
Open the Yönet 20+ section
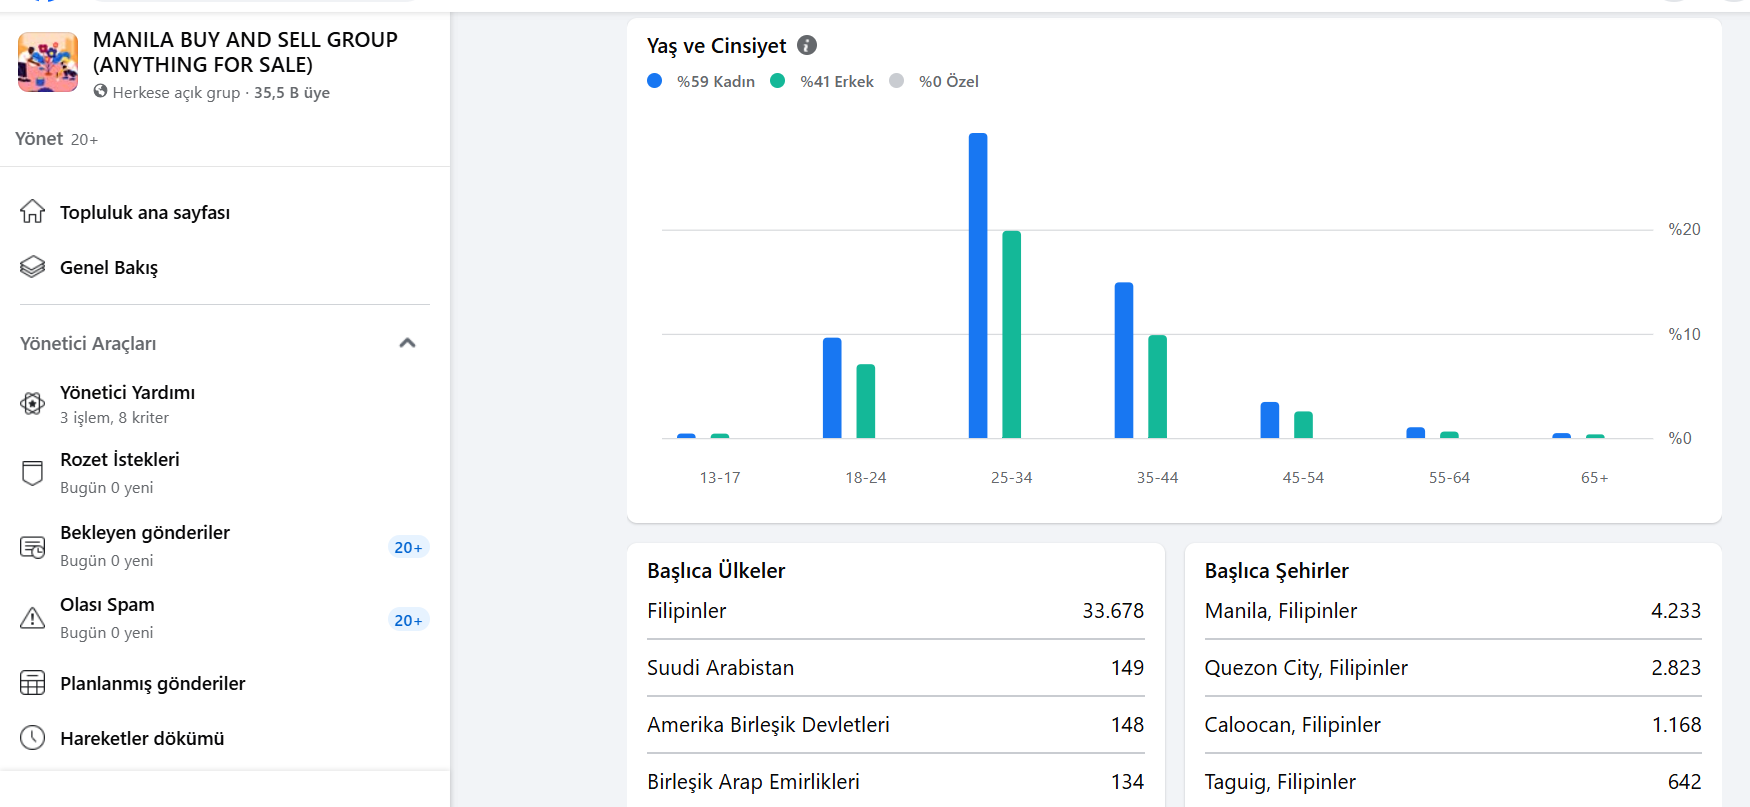point(56,139)
